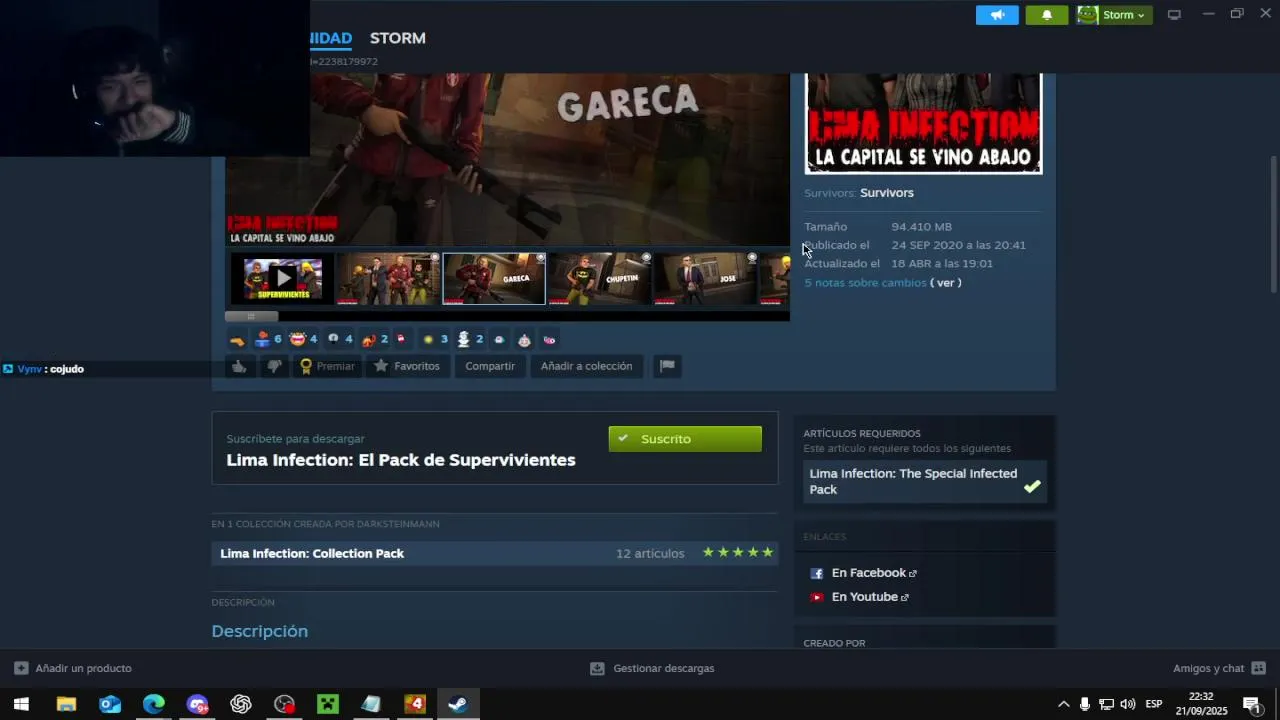The height and width of the screenshot is (720, 1280).
Task: Add item to Favoritos
Action: 407,366
